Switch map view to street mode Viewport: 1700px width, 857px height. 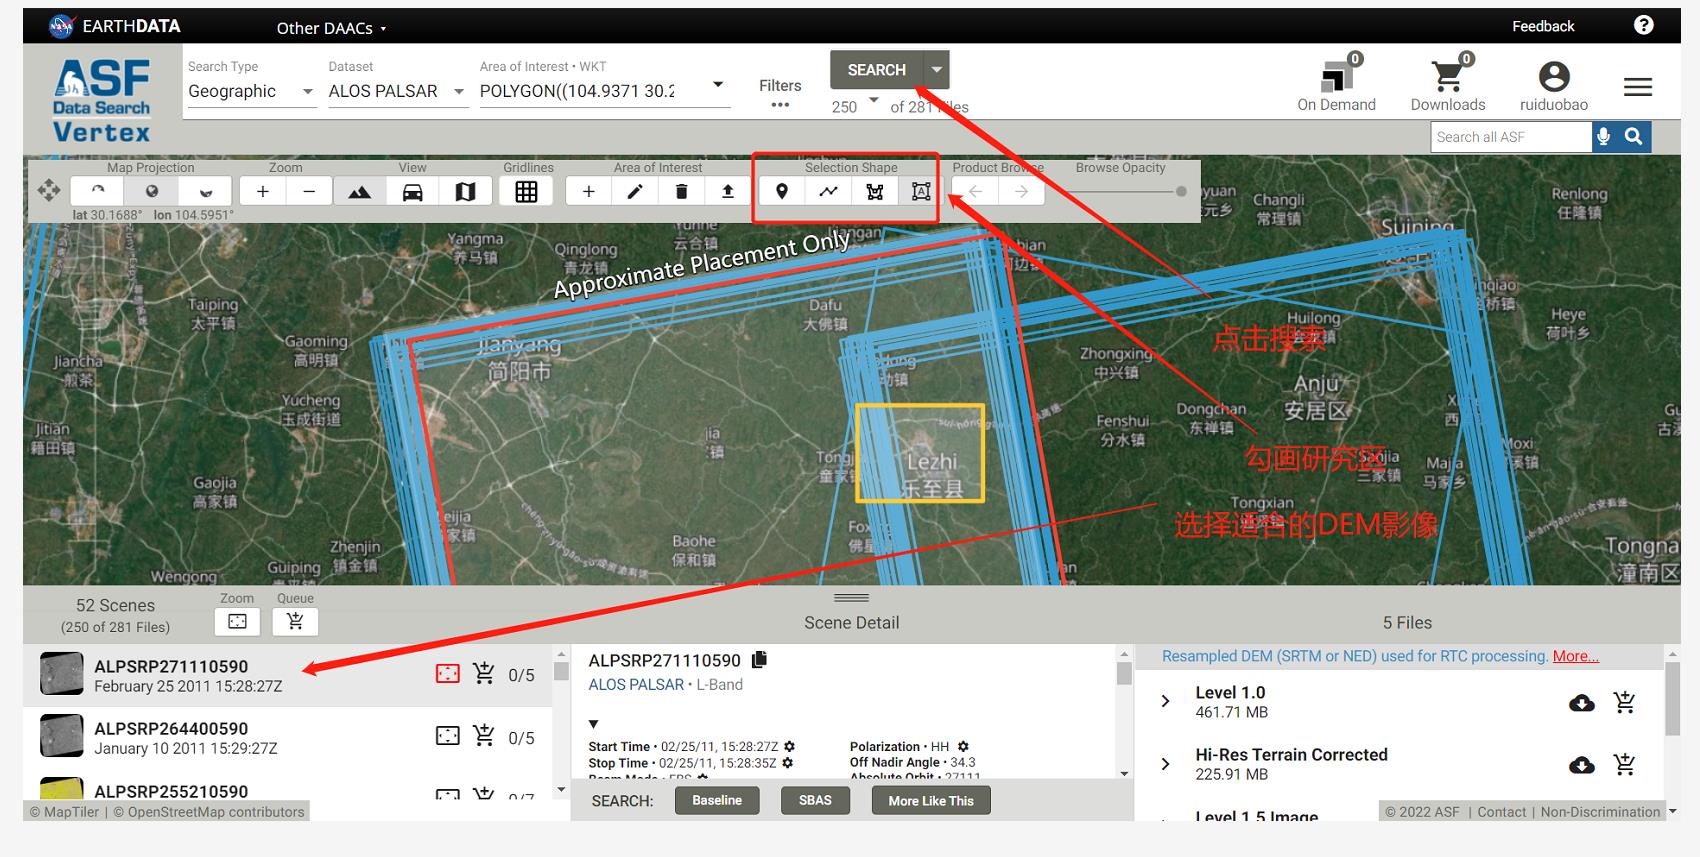point(412,191)
